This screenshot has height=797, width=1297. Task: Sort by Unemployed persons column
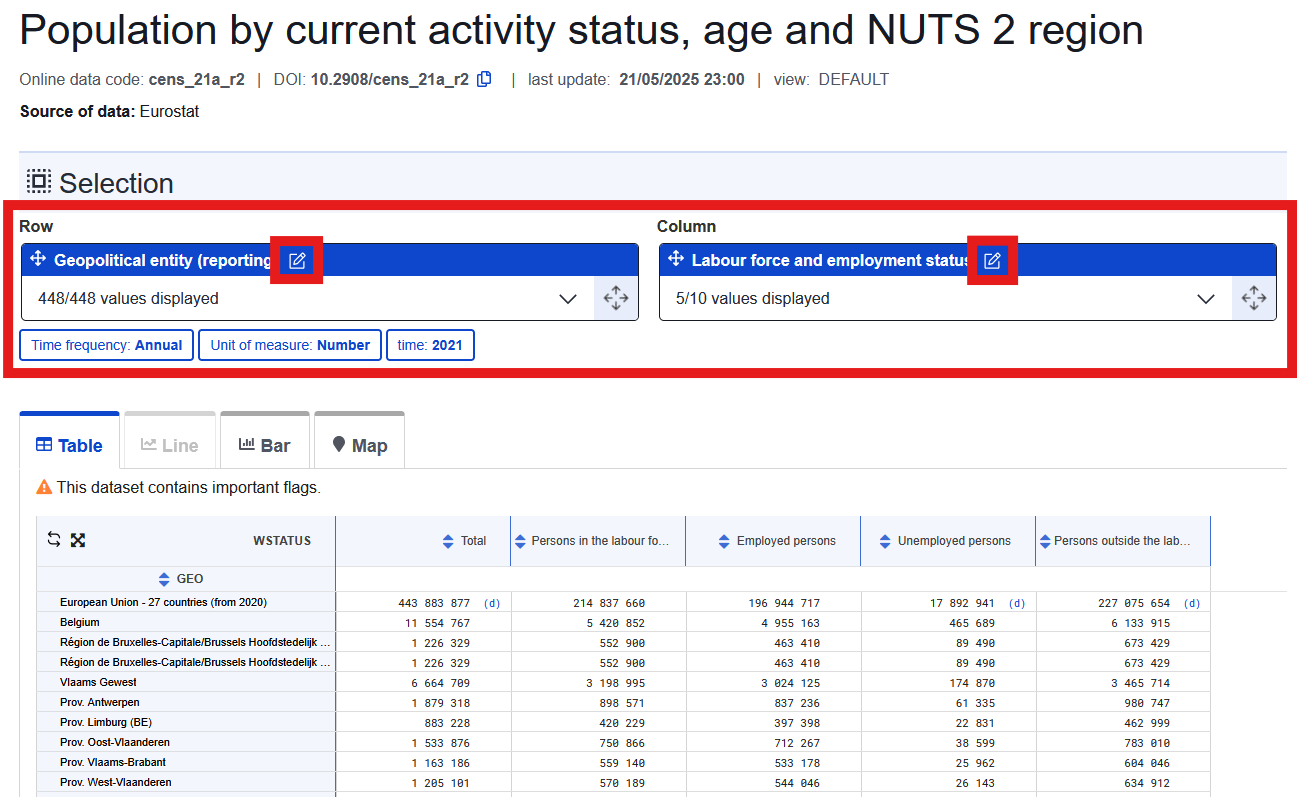pyautogui.click(x=885, y=541)
